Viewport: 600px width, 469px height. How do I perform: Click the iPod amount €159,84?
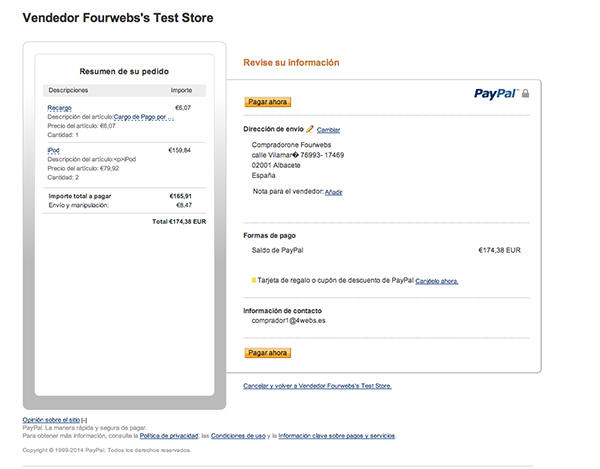point(179,150)
